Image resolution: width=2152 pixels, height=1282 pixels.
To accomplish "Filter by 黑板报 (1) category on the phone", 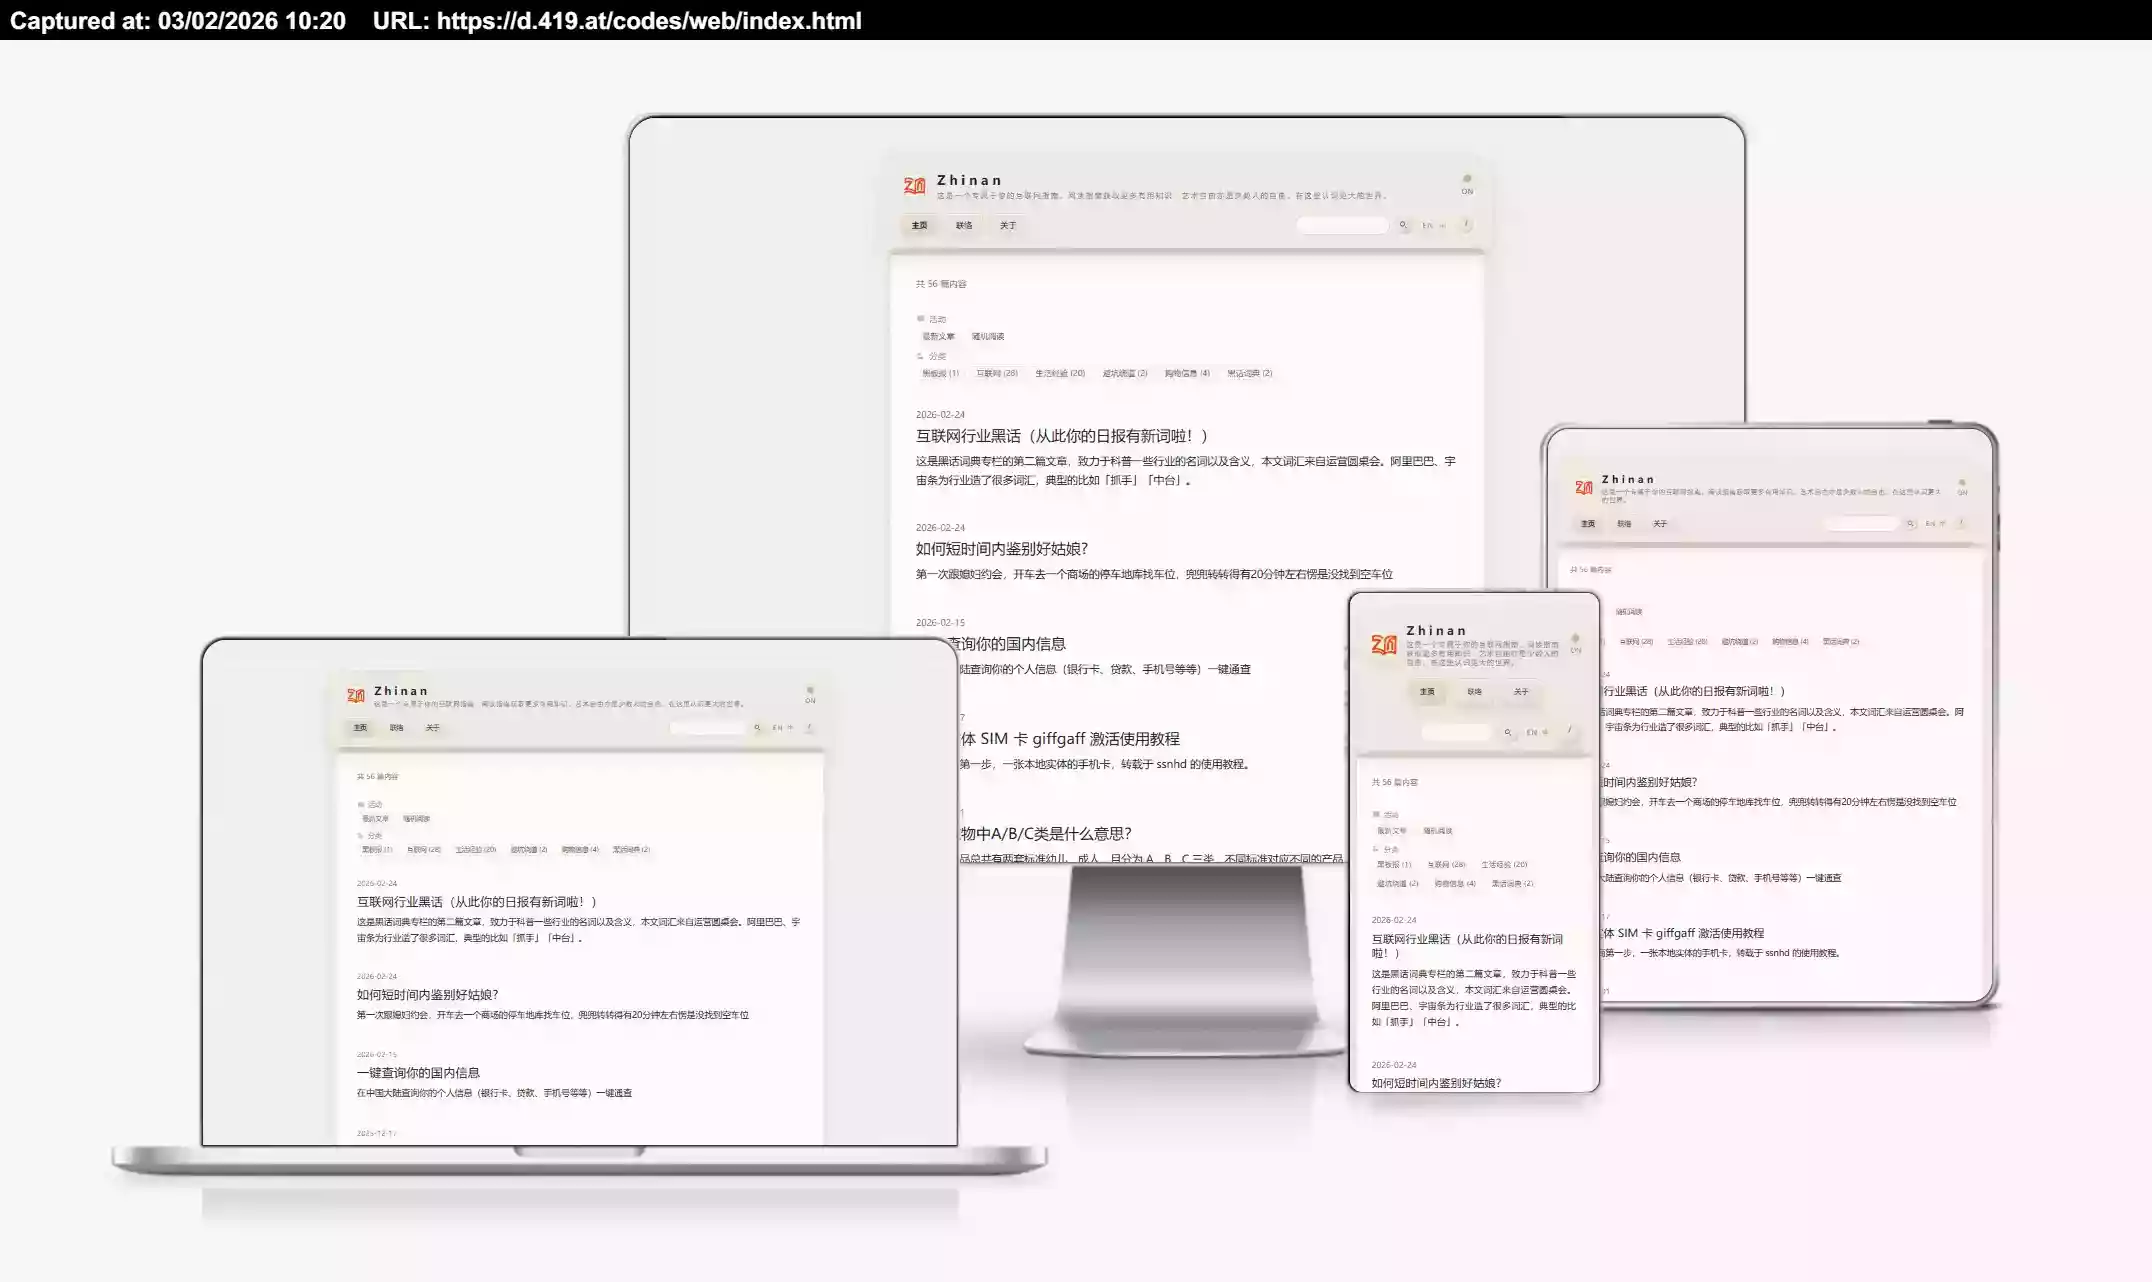I will click(1394, 865).
